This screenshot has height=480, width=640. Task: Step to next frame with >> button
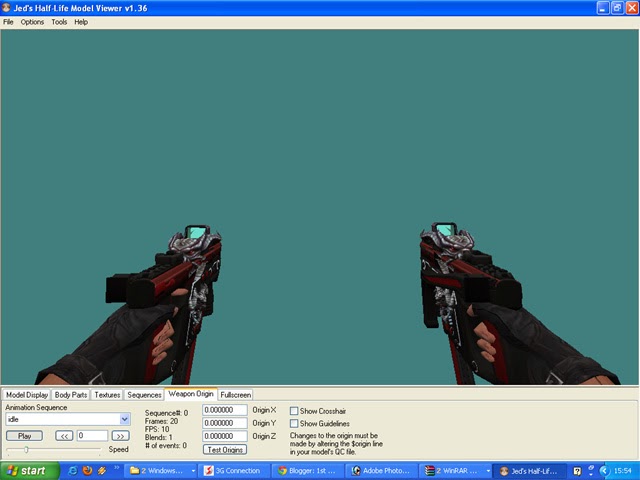pos(120,436)
